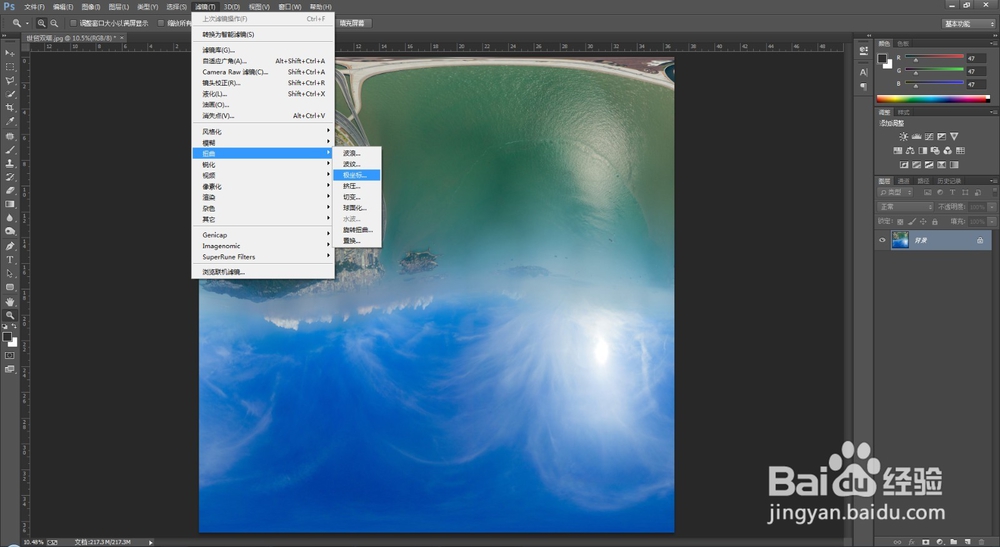1000x547 pixels.
Task: Expand the Imagenomic submenu
Action: pos(263,246)
